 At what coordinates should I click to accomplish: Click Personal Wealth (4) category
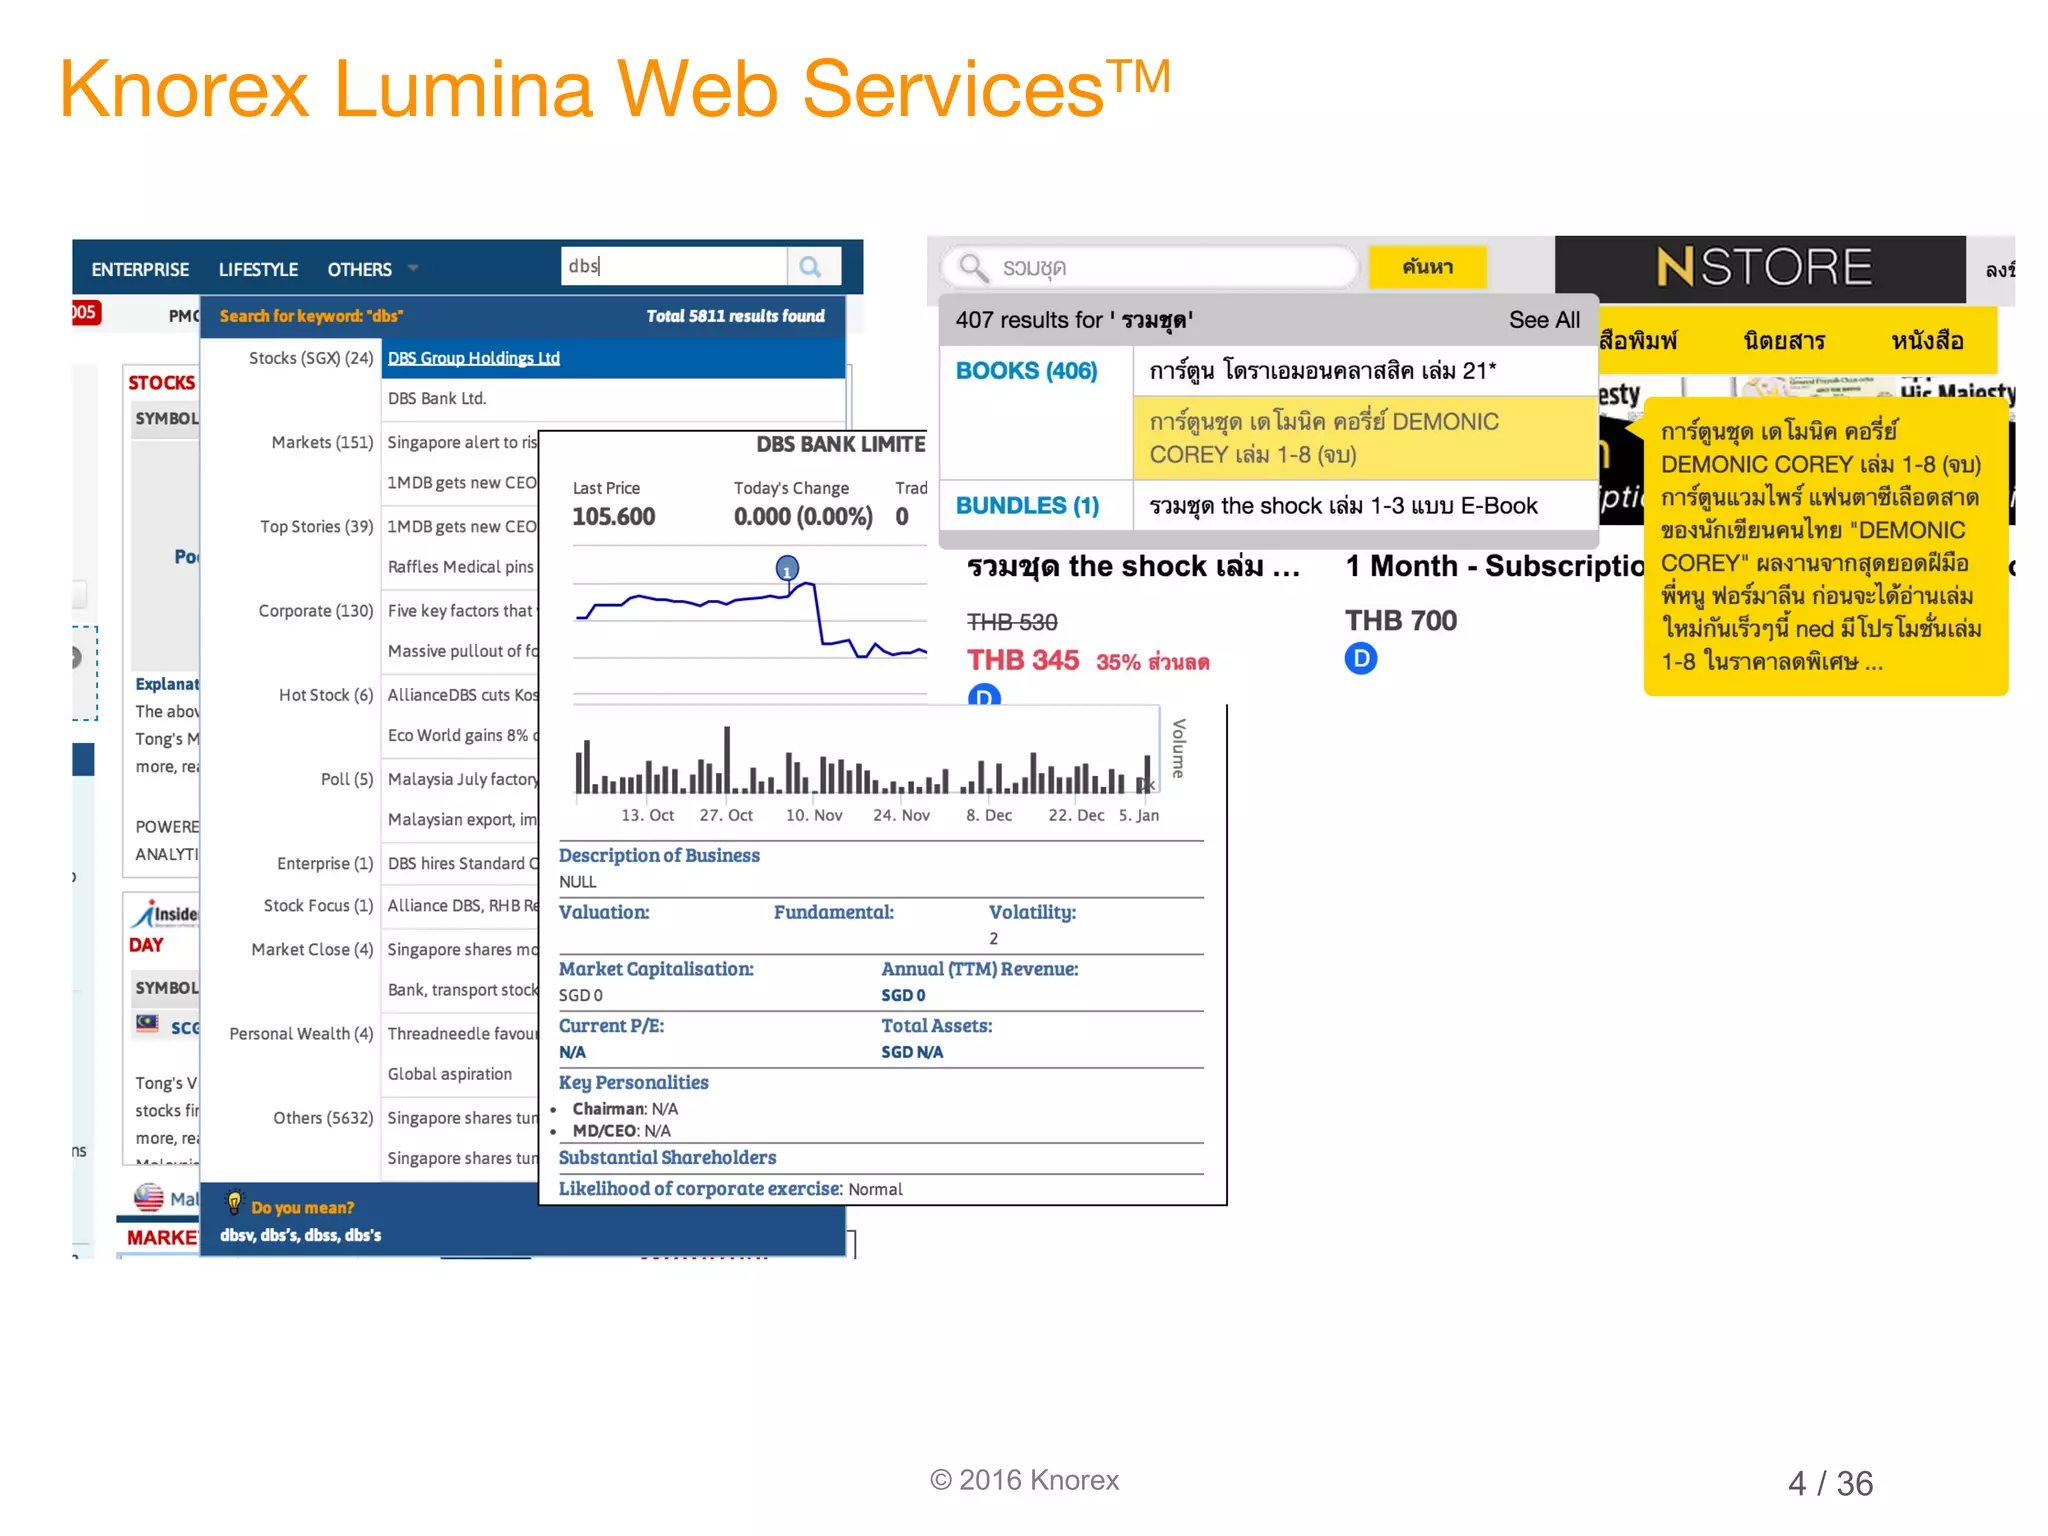pyautogui.click(x=301, y=1033)
